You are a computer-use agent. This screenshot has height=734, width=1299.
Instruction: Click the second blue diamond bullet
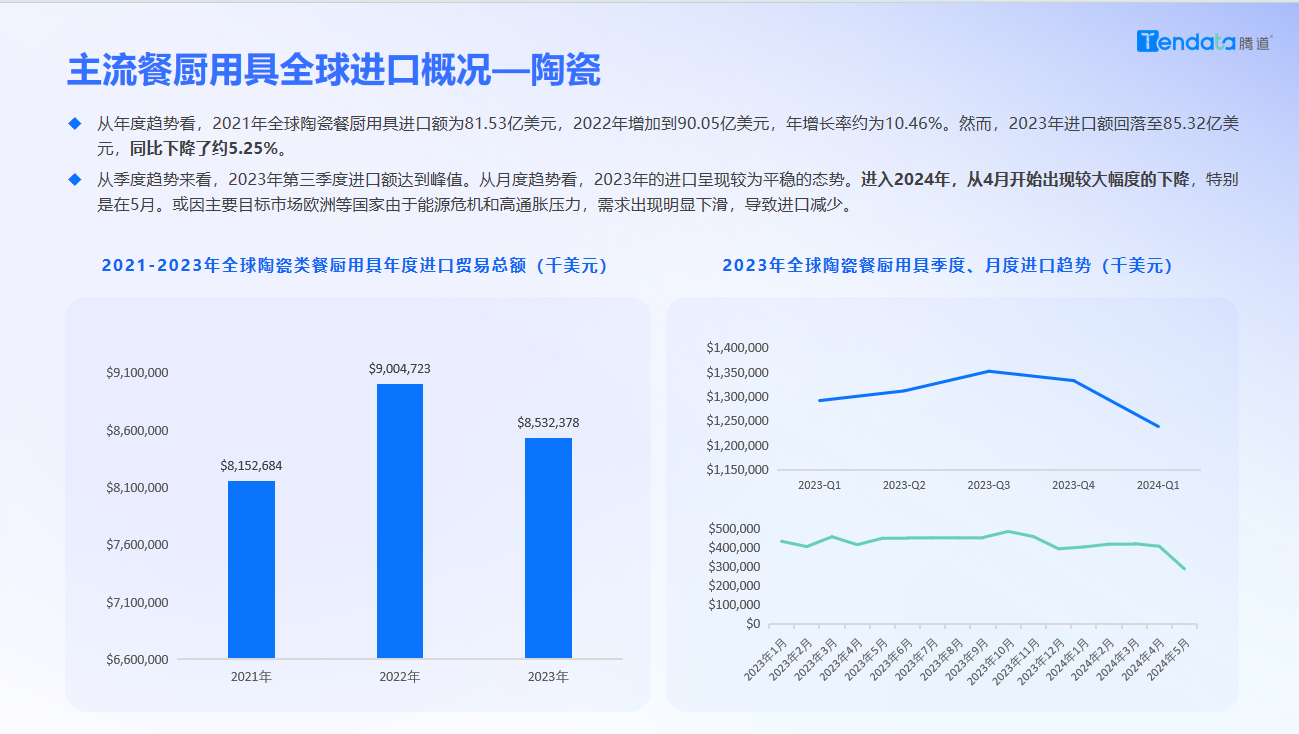(x=74, y=180)
